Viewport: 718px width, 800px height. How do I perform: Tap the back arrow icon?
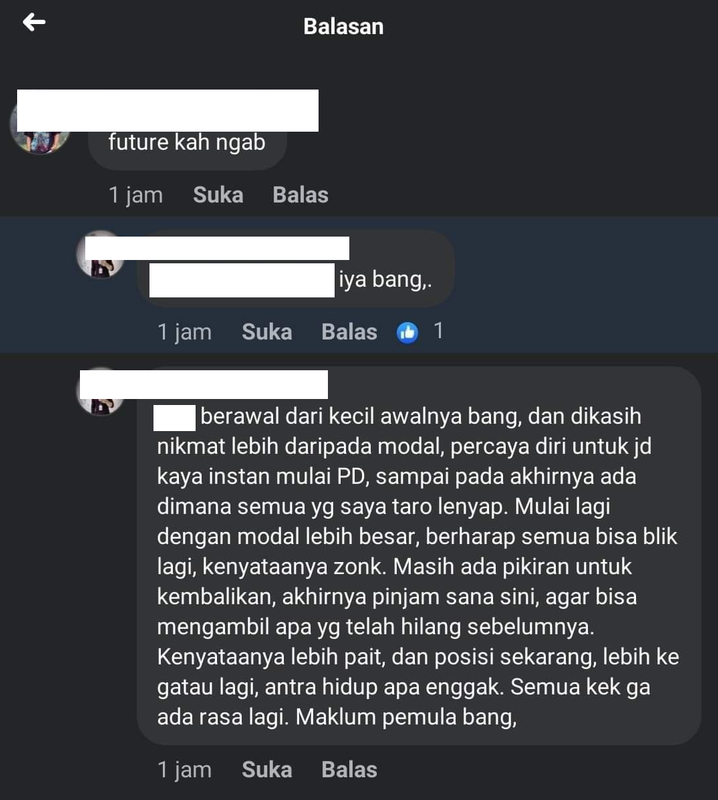(34, 22)
